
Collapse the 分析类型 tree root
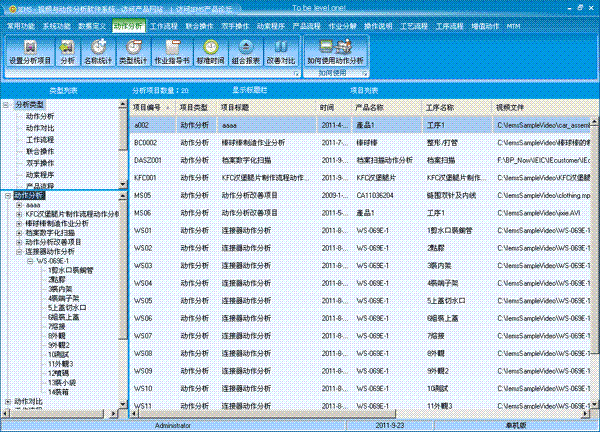click(6, 105)
